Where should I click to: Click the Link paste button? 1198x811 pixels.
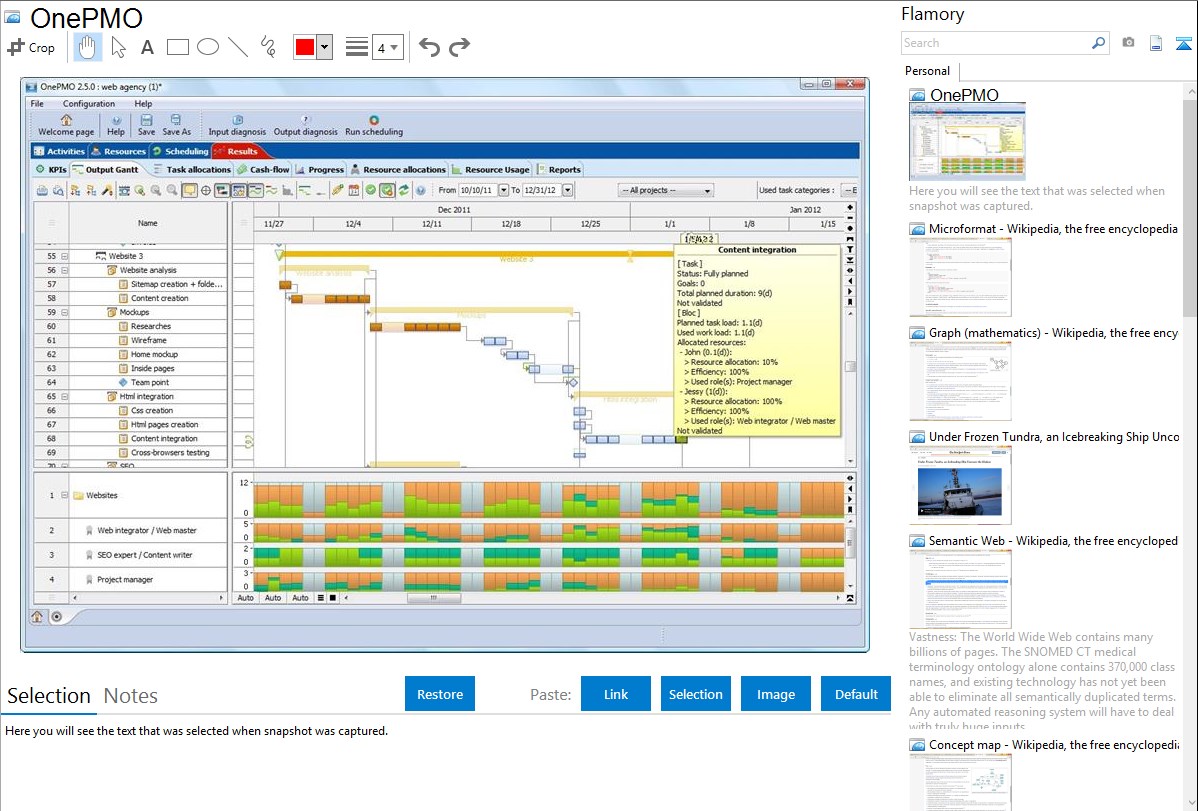click(616, 694)
